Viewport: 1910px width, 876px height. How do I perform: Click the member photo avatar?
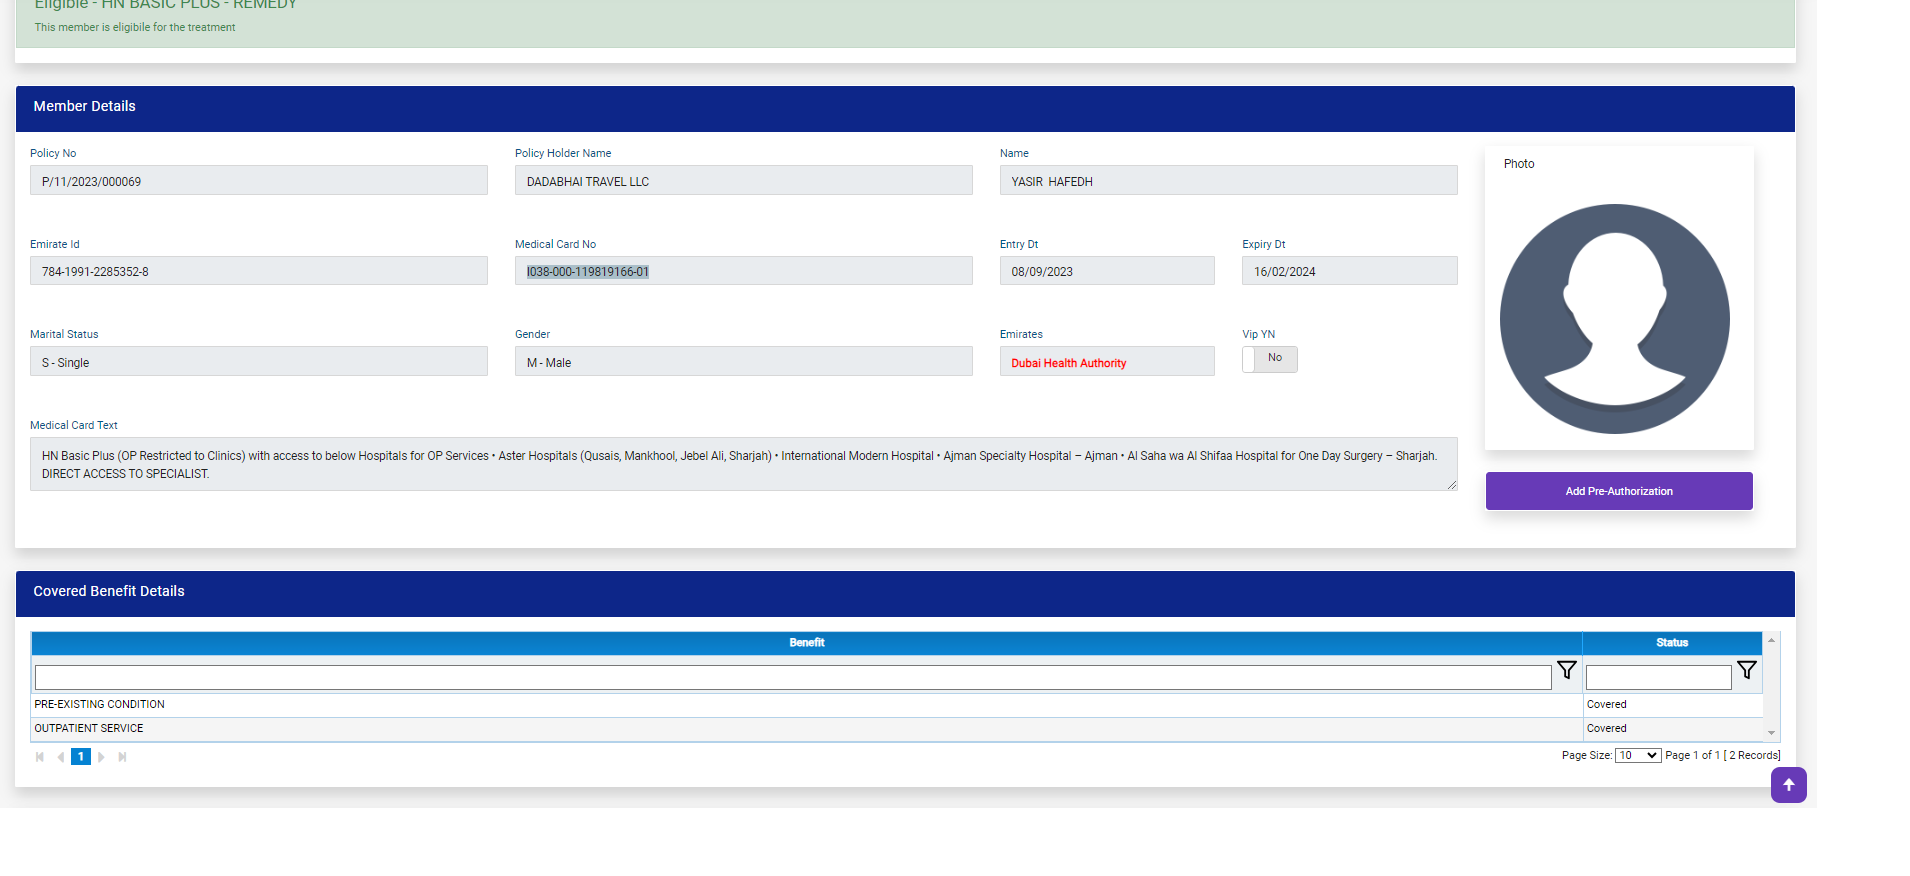(x=1614, y=319)
